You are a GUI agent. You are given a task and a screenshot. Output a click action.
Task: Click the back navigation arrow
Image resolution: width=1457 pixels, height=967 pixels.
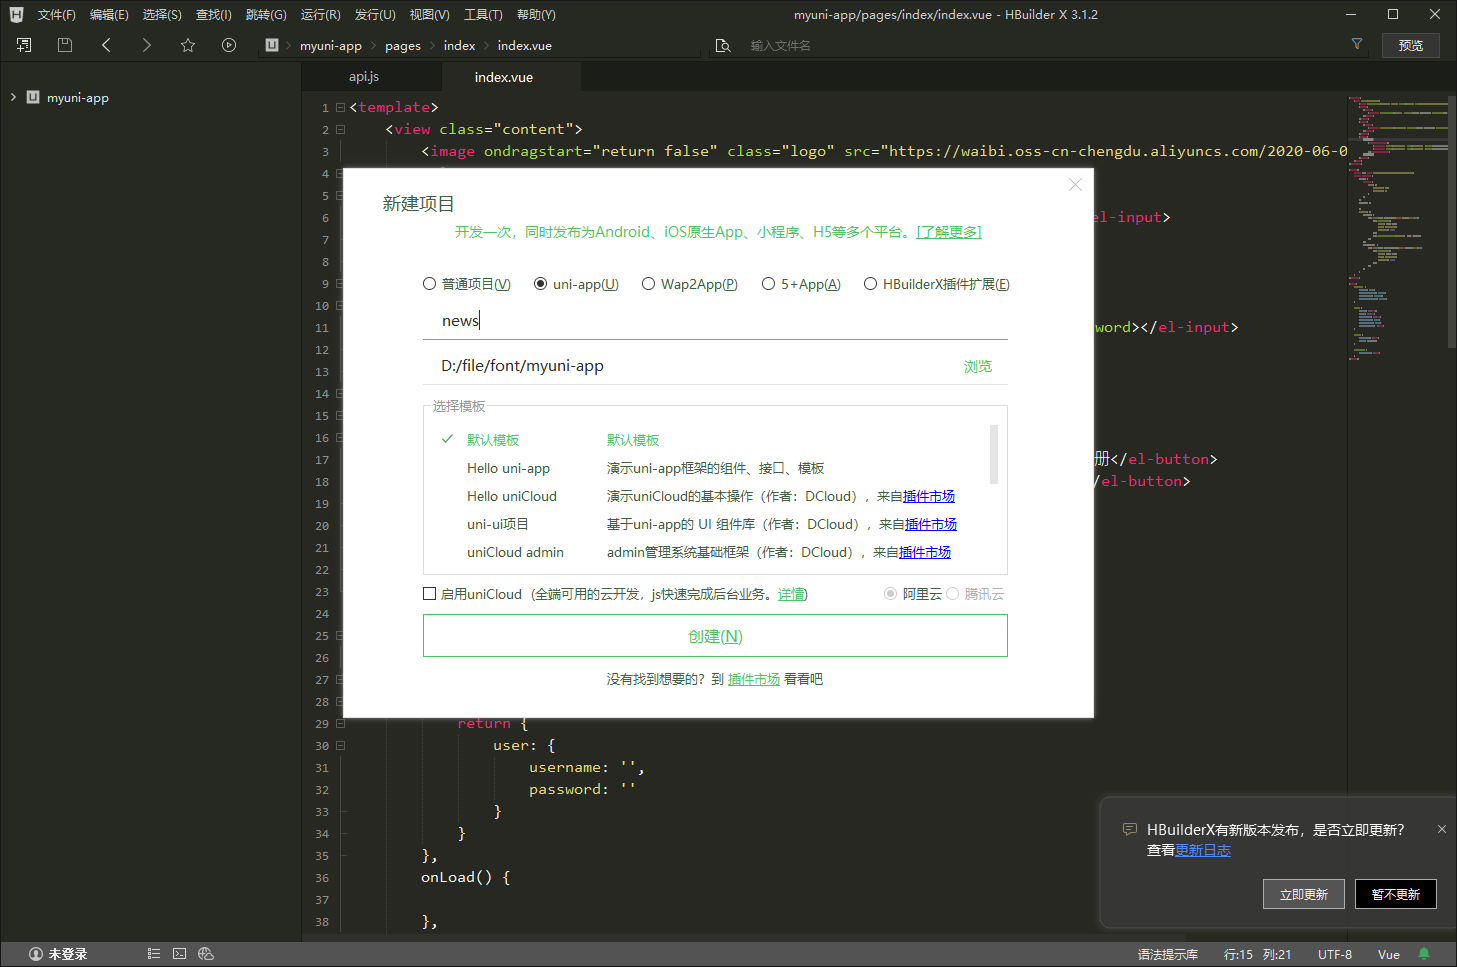click(106, 45)
